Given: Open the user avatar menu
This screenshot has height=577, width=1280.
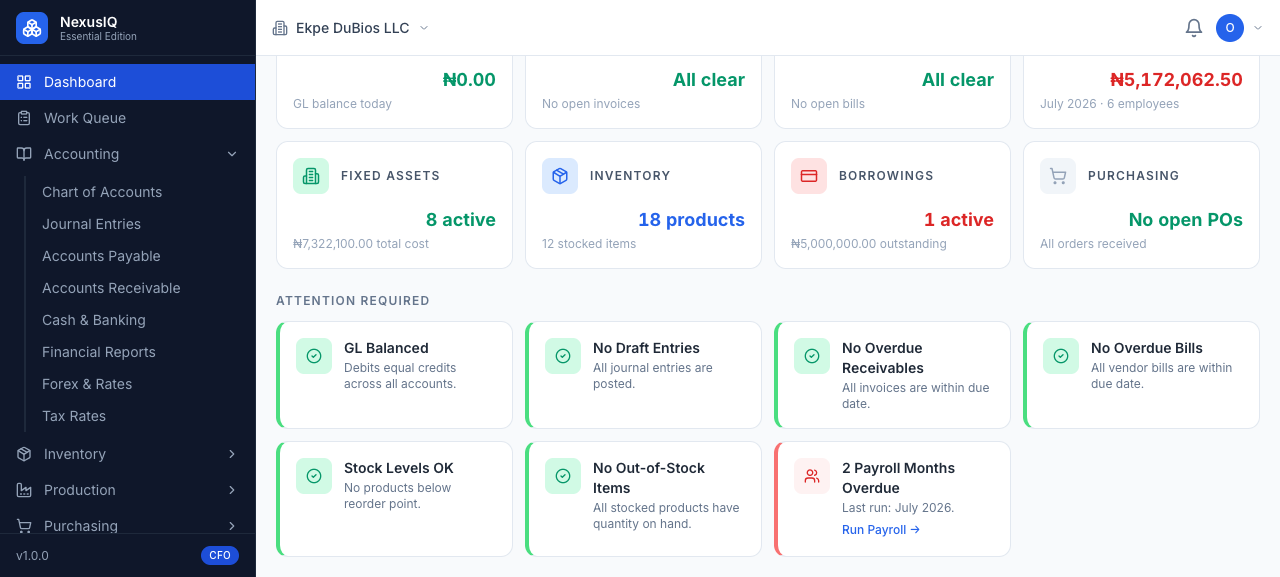Looking at the screenshot, I should tap(1230, 28).
